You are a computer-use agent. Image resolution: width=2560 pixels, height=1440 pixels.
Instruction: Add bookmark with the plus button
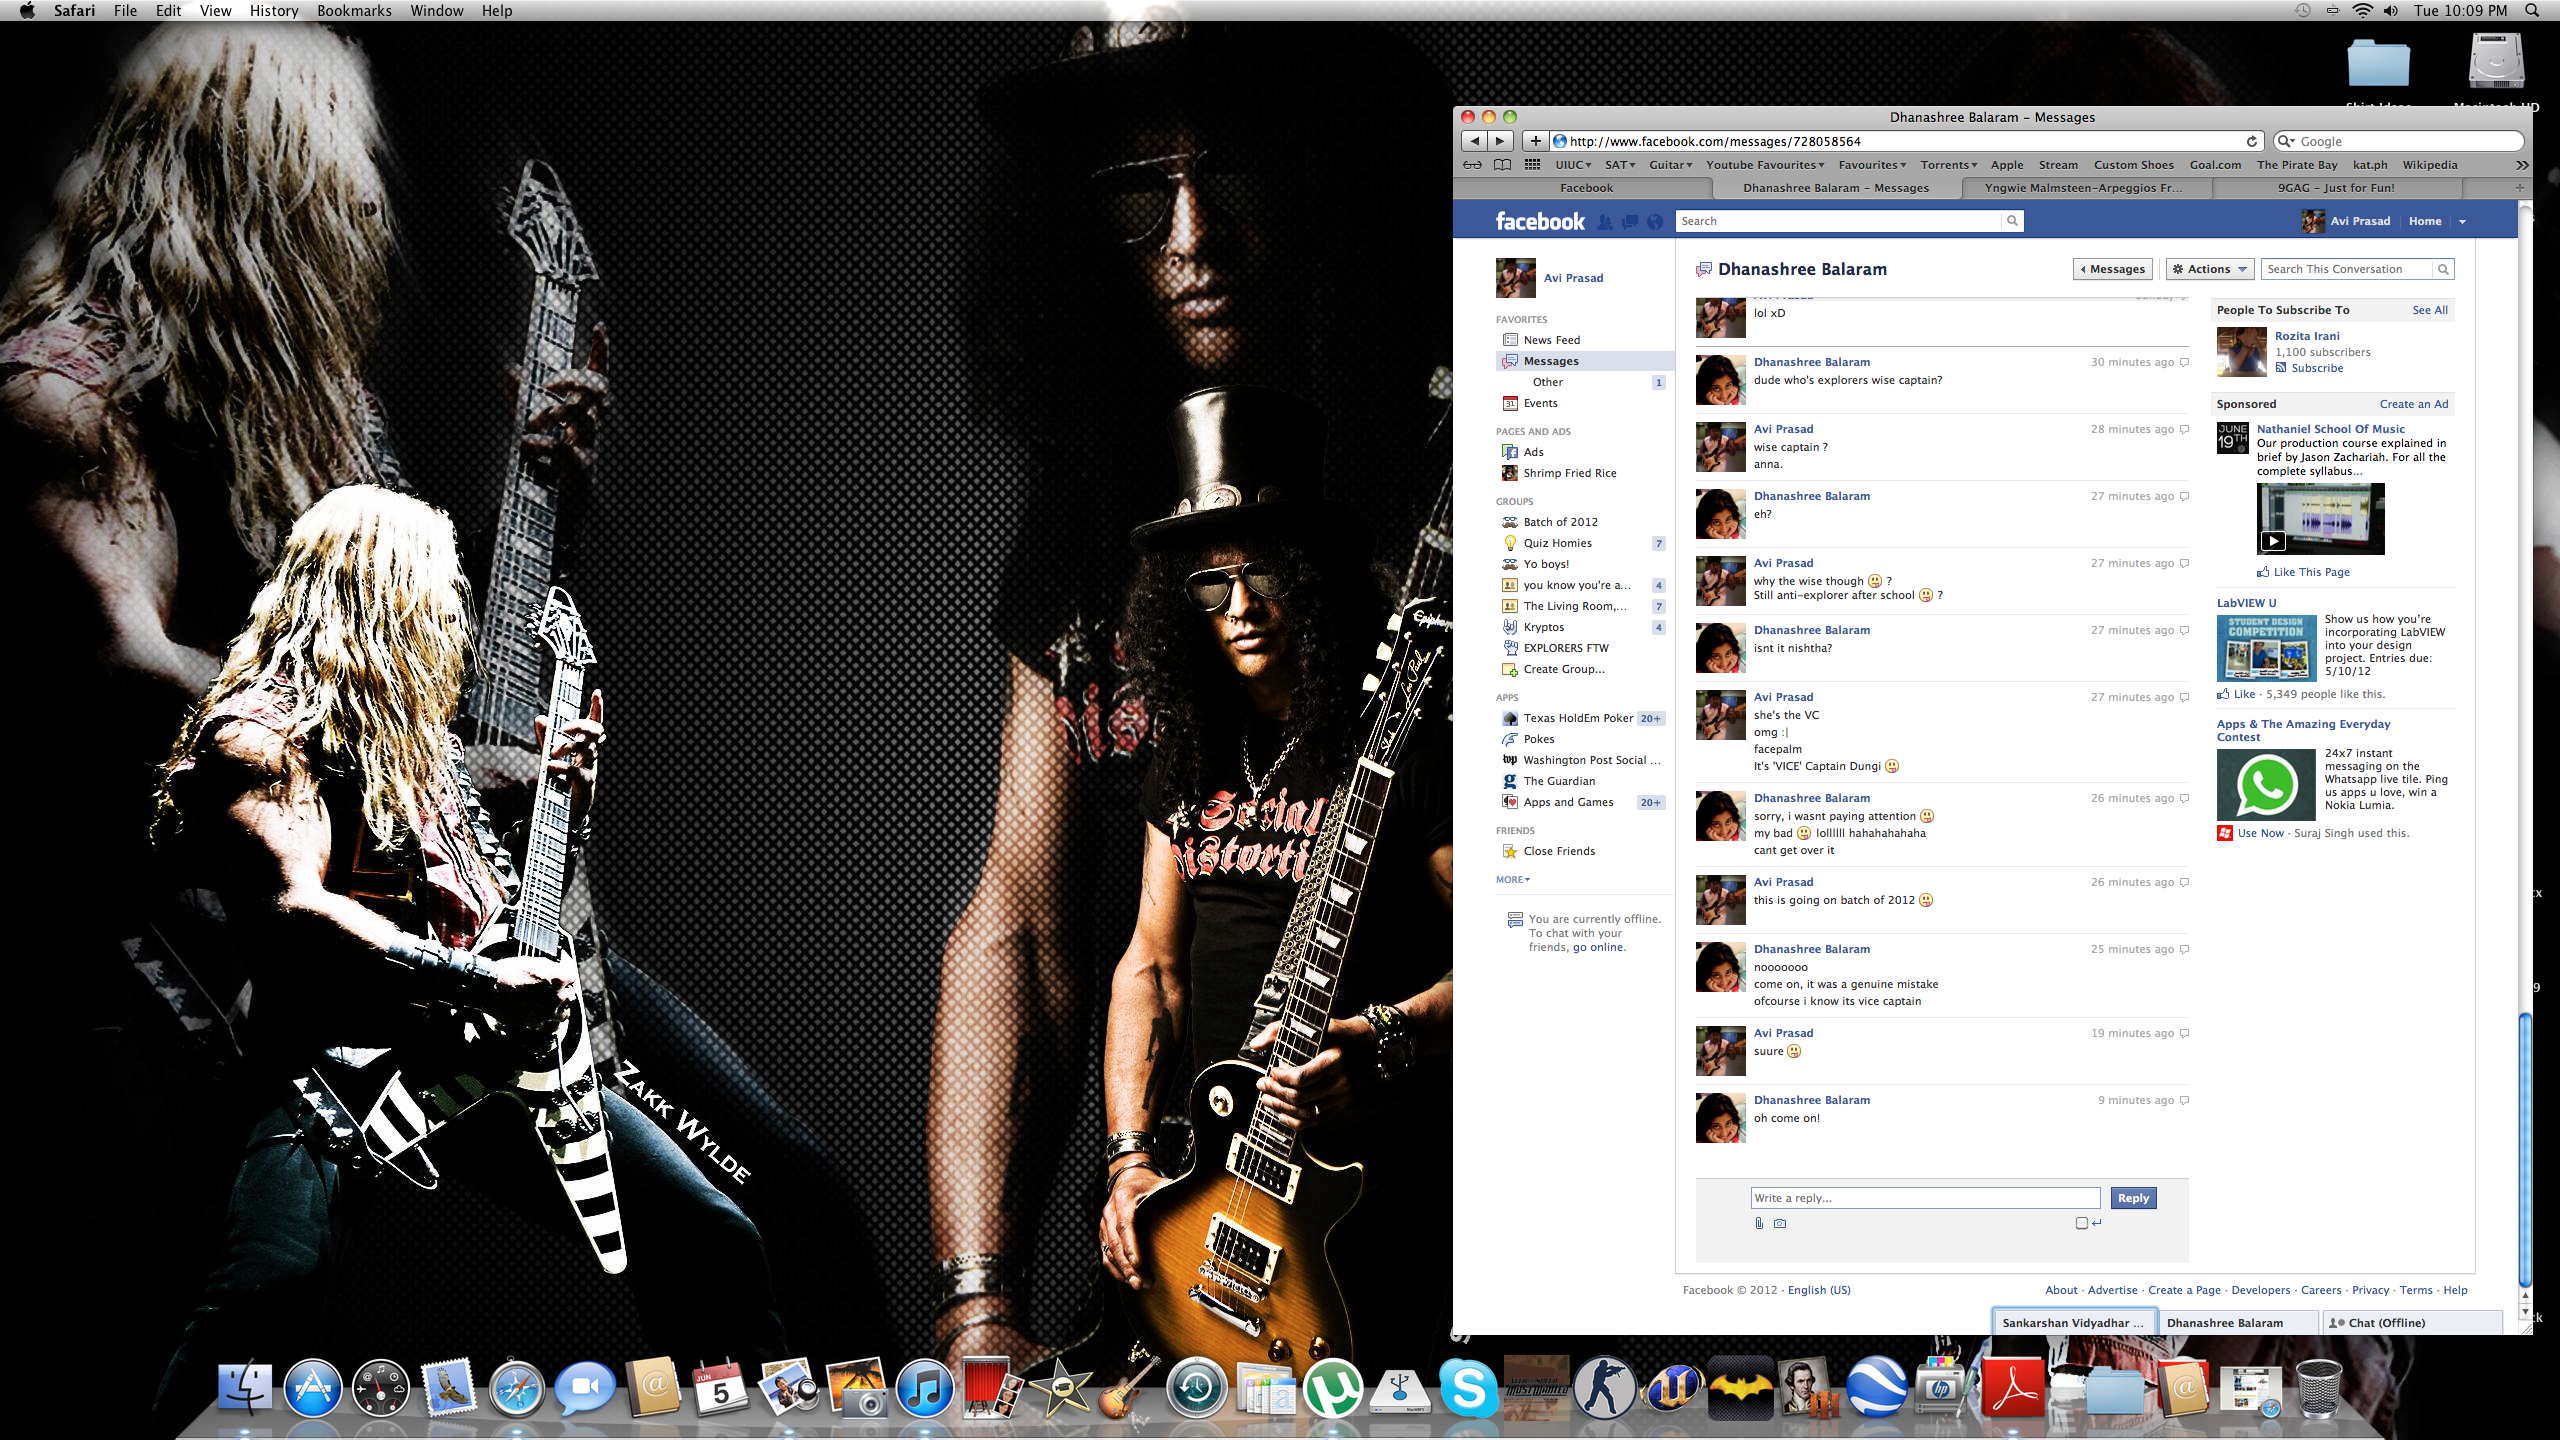(x=1535, y=141)
